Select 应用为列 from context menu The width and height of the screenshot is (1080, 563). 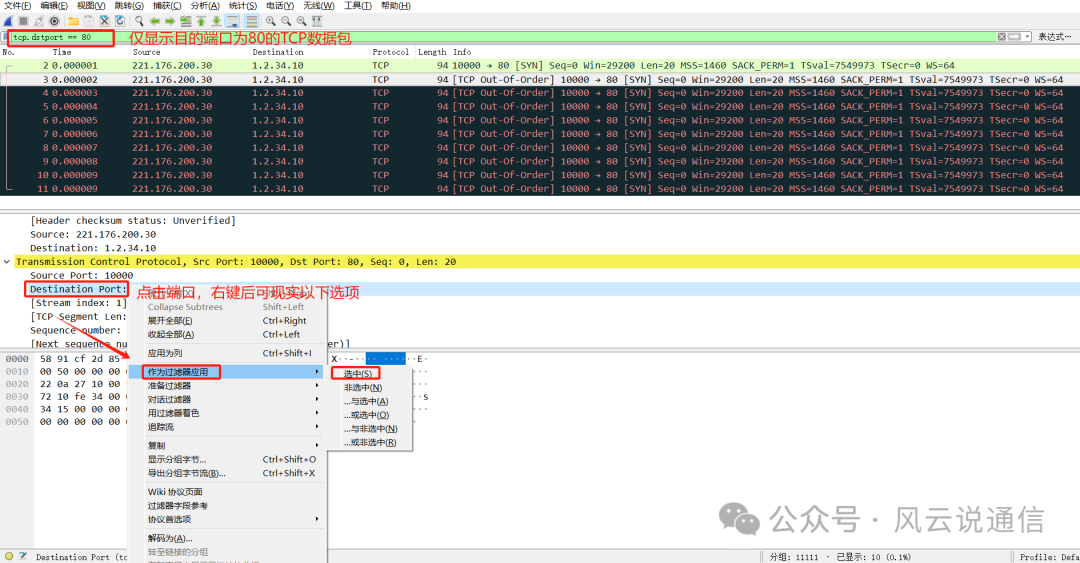click(165, 353)
